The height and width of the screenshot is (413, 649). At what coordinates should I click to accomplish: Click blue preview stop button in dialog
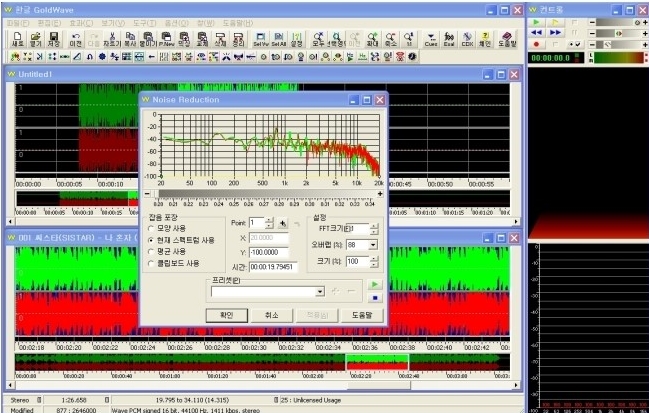[x=375, y=298]
